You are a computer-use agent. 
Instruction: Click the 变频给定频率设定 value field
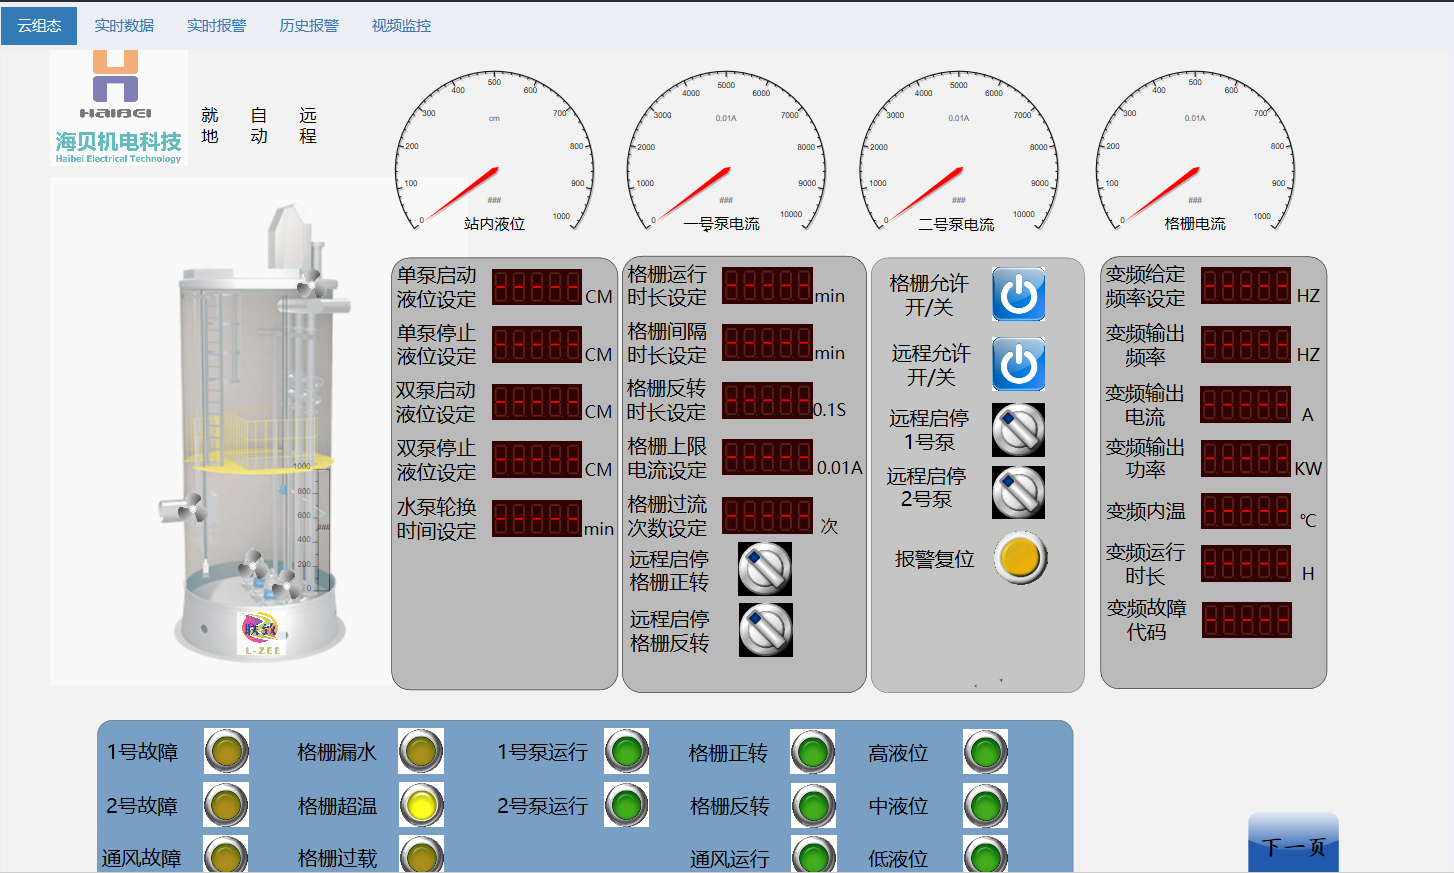coord(1246,287)
